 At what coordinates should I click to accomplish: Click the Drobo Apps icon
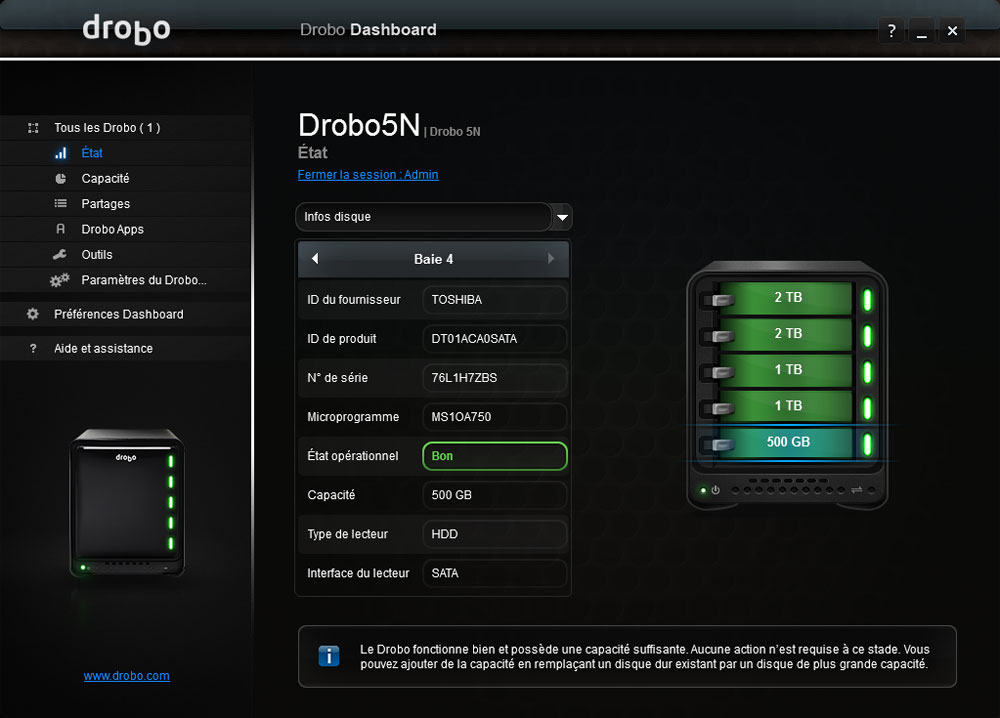(x=61, y=229)
